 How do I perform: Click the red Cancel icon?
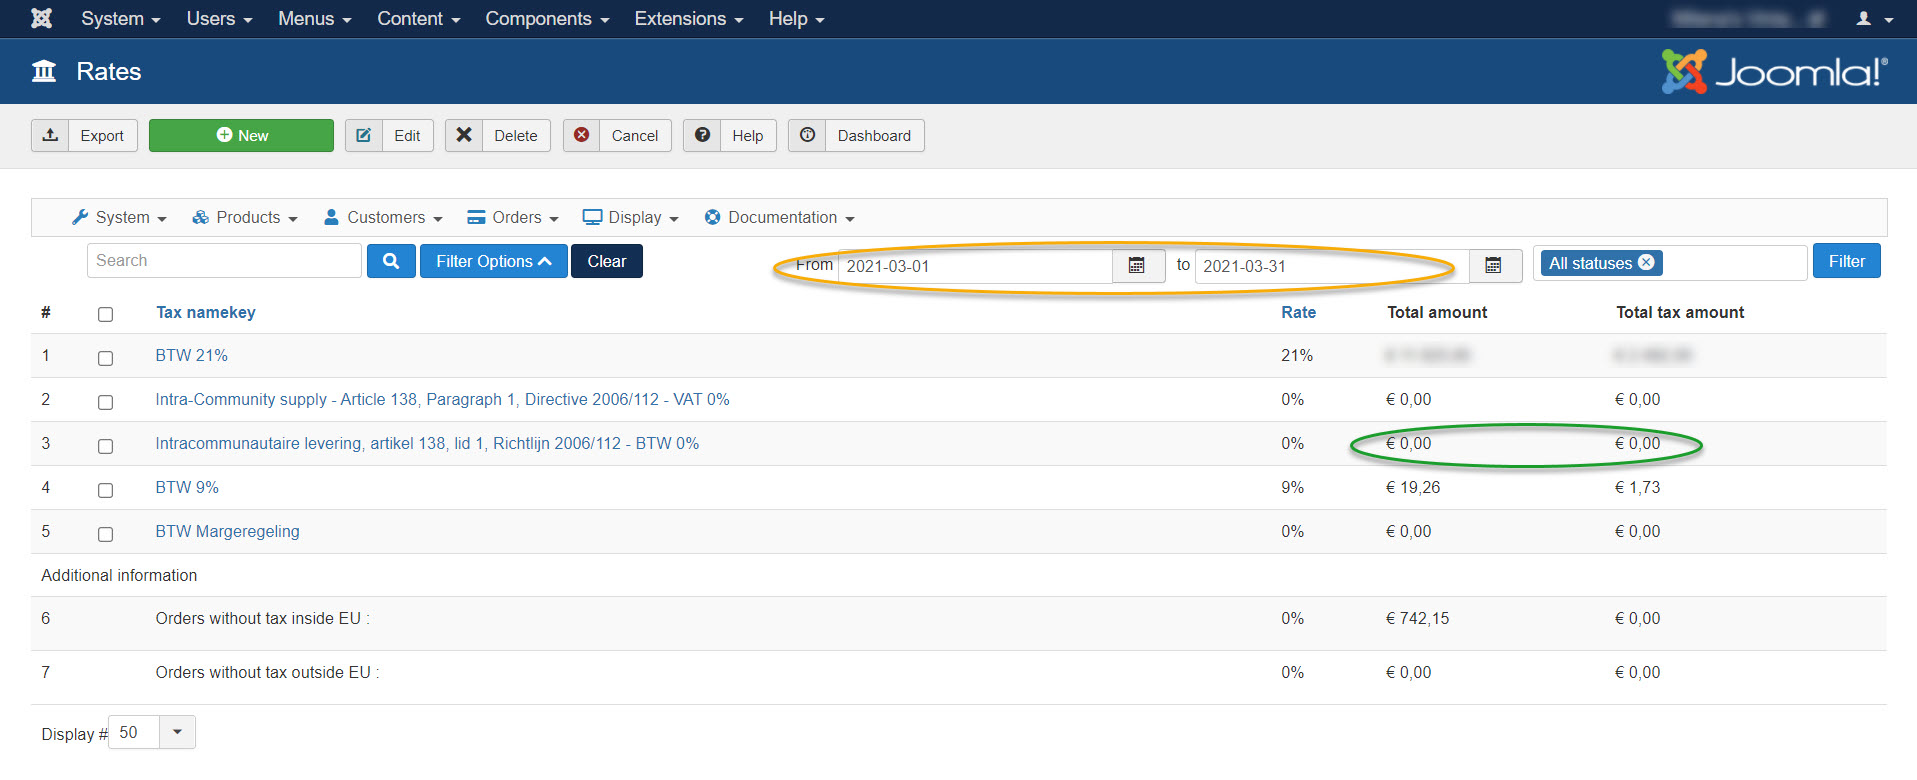582,135
